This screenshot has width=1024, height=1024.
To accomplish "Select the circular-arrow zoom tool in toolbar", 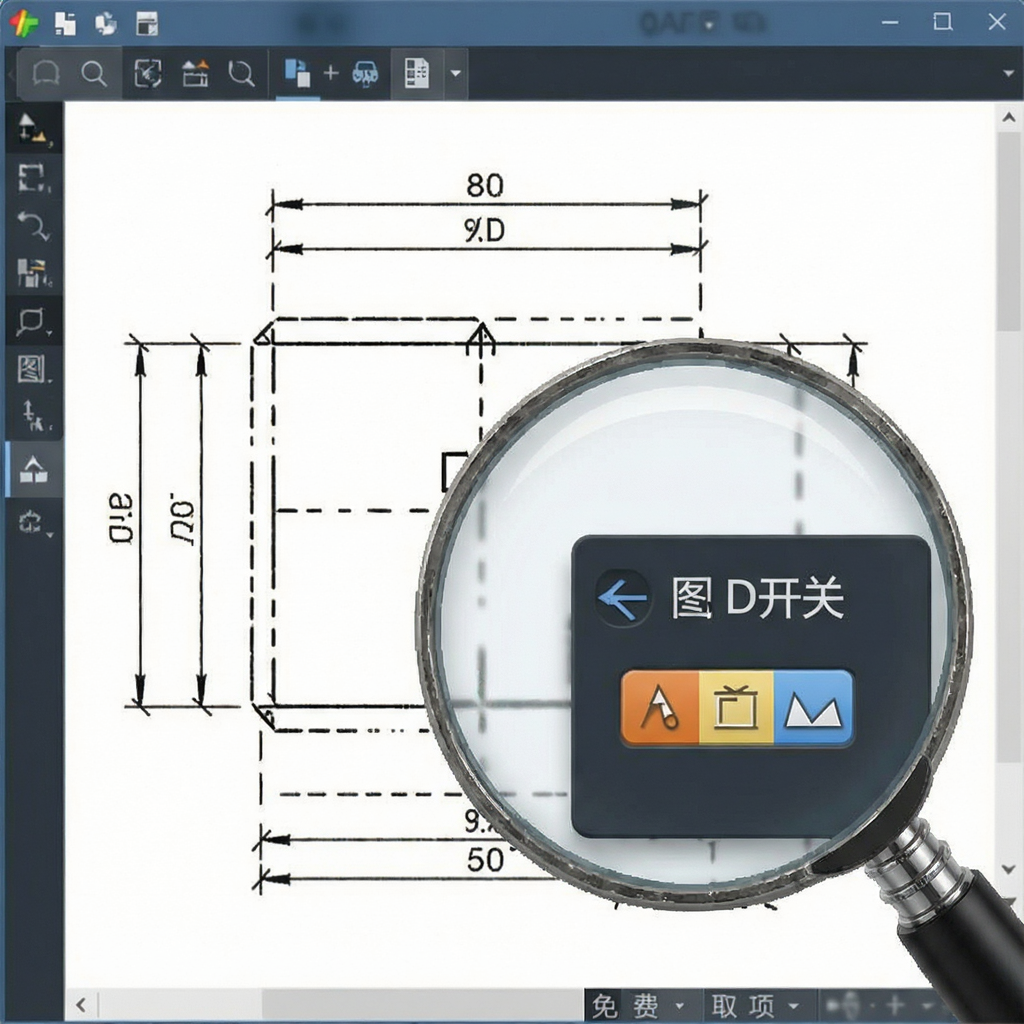I will tap(241, 73).
